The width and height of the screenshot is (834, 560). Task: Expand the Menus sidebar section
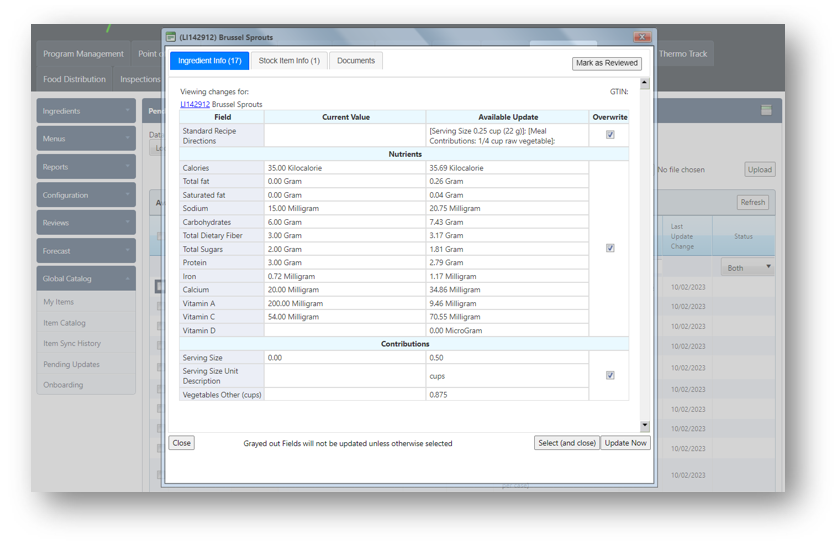coord(86,139)
